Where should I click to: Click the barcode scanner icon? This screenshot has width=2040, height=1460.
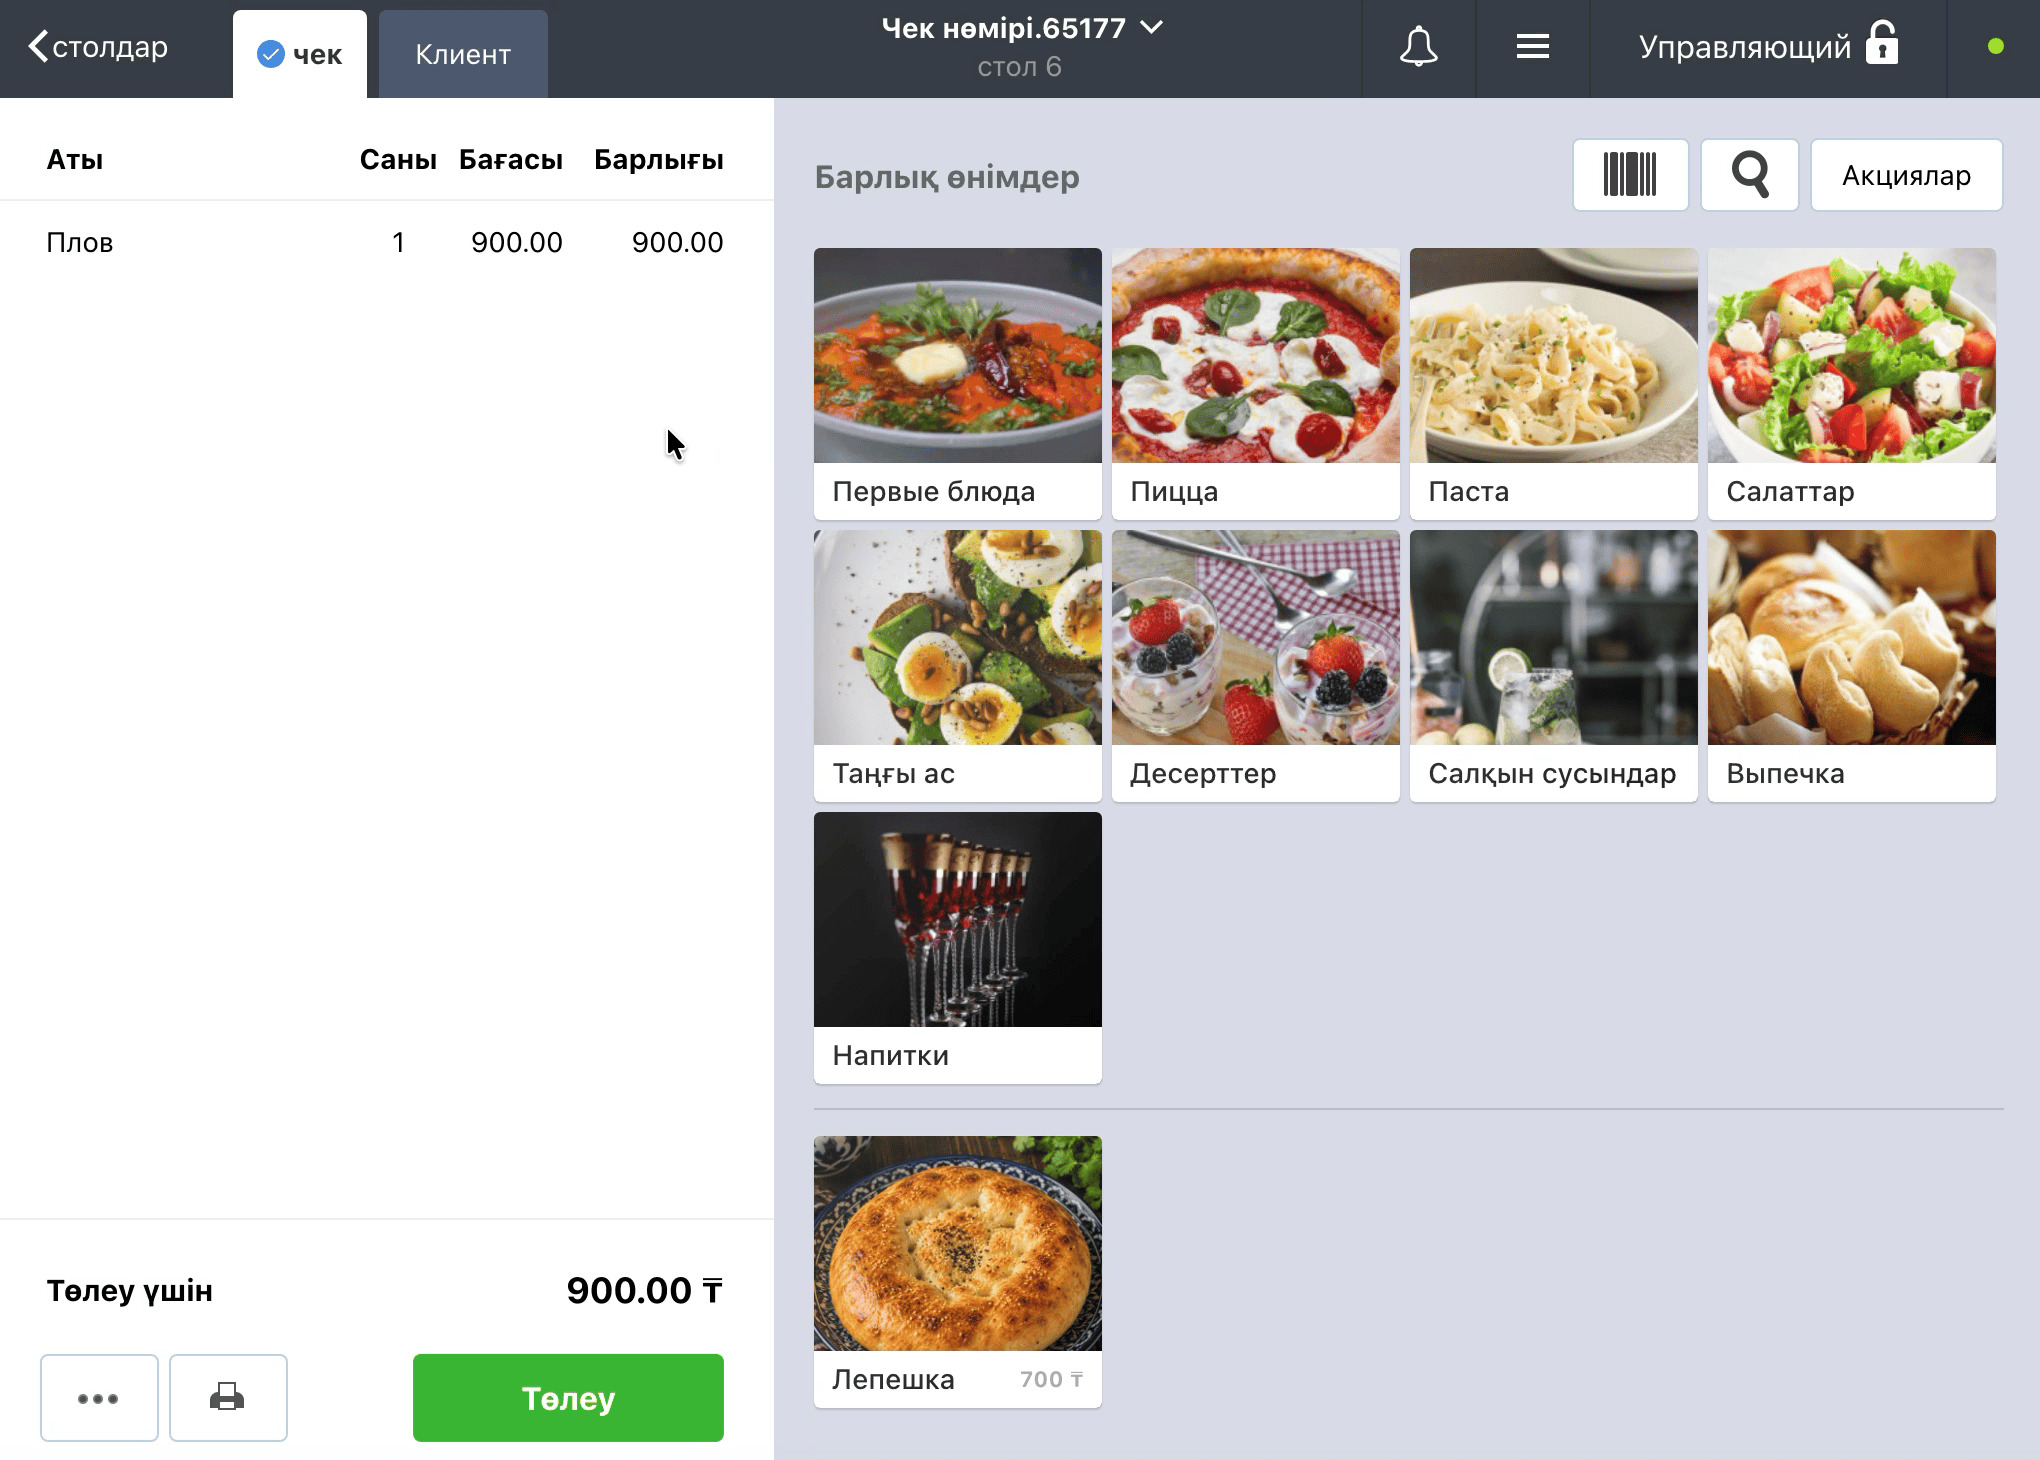[1630, 175]
